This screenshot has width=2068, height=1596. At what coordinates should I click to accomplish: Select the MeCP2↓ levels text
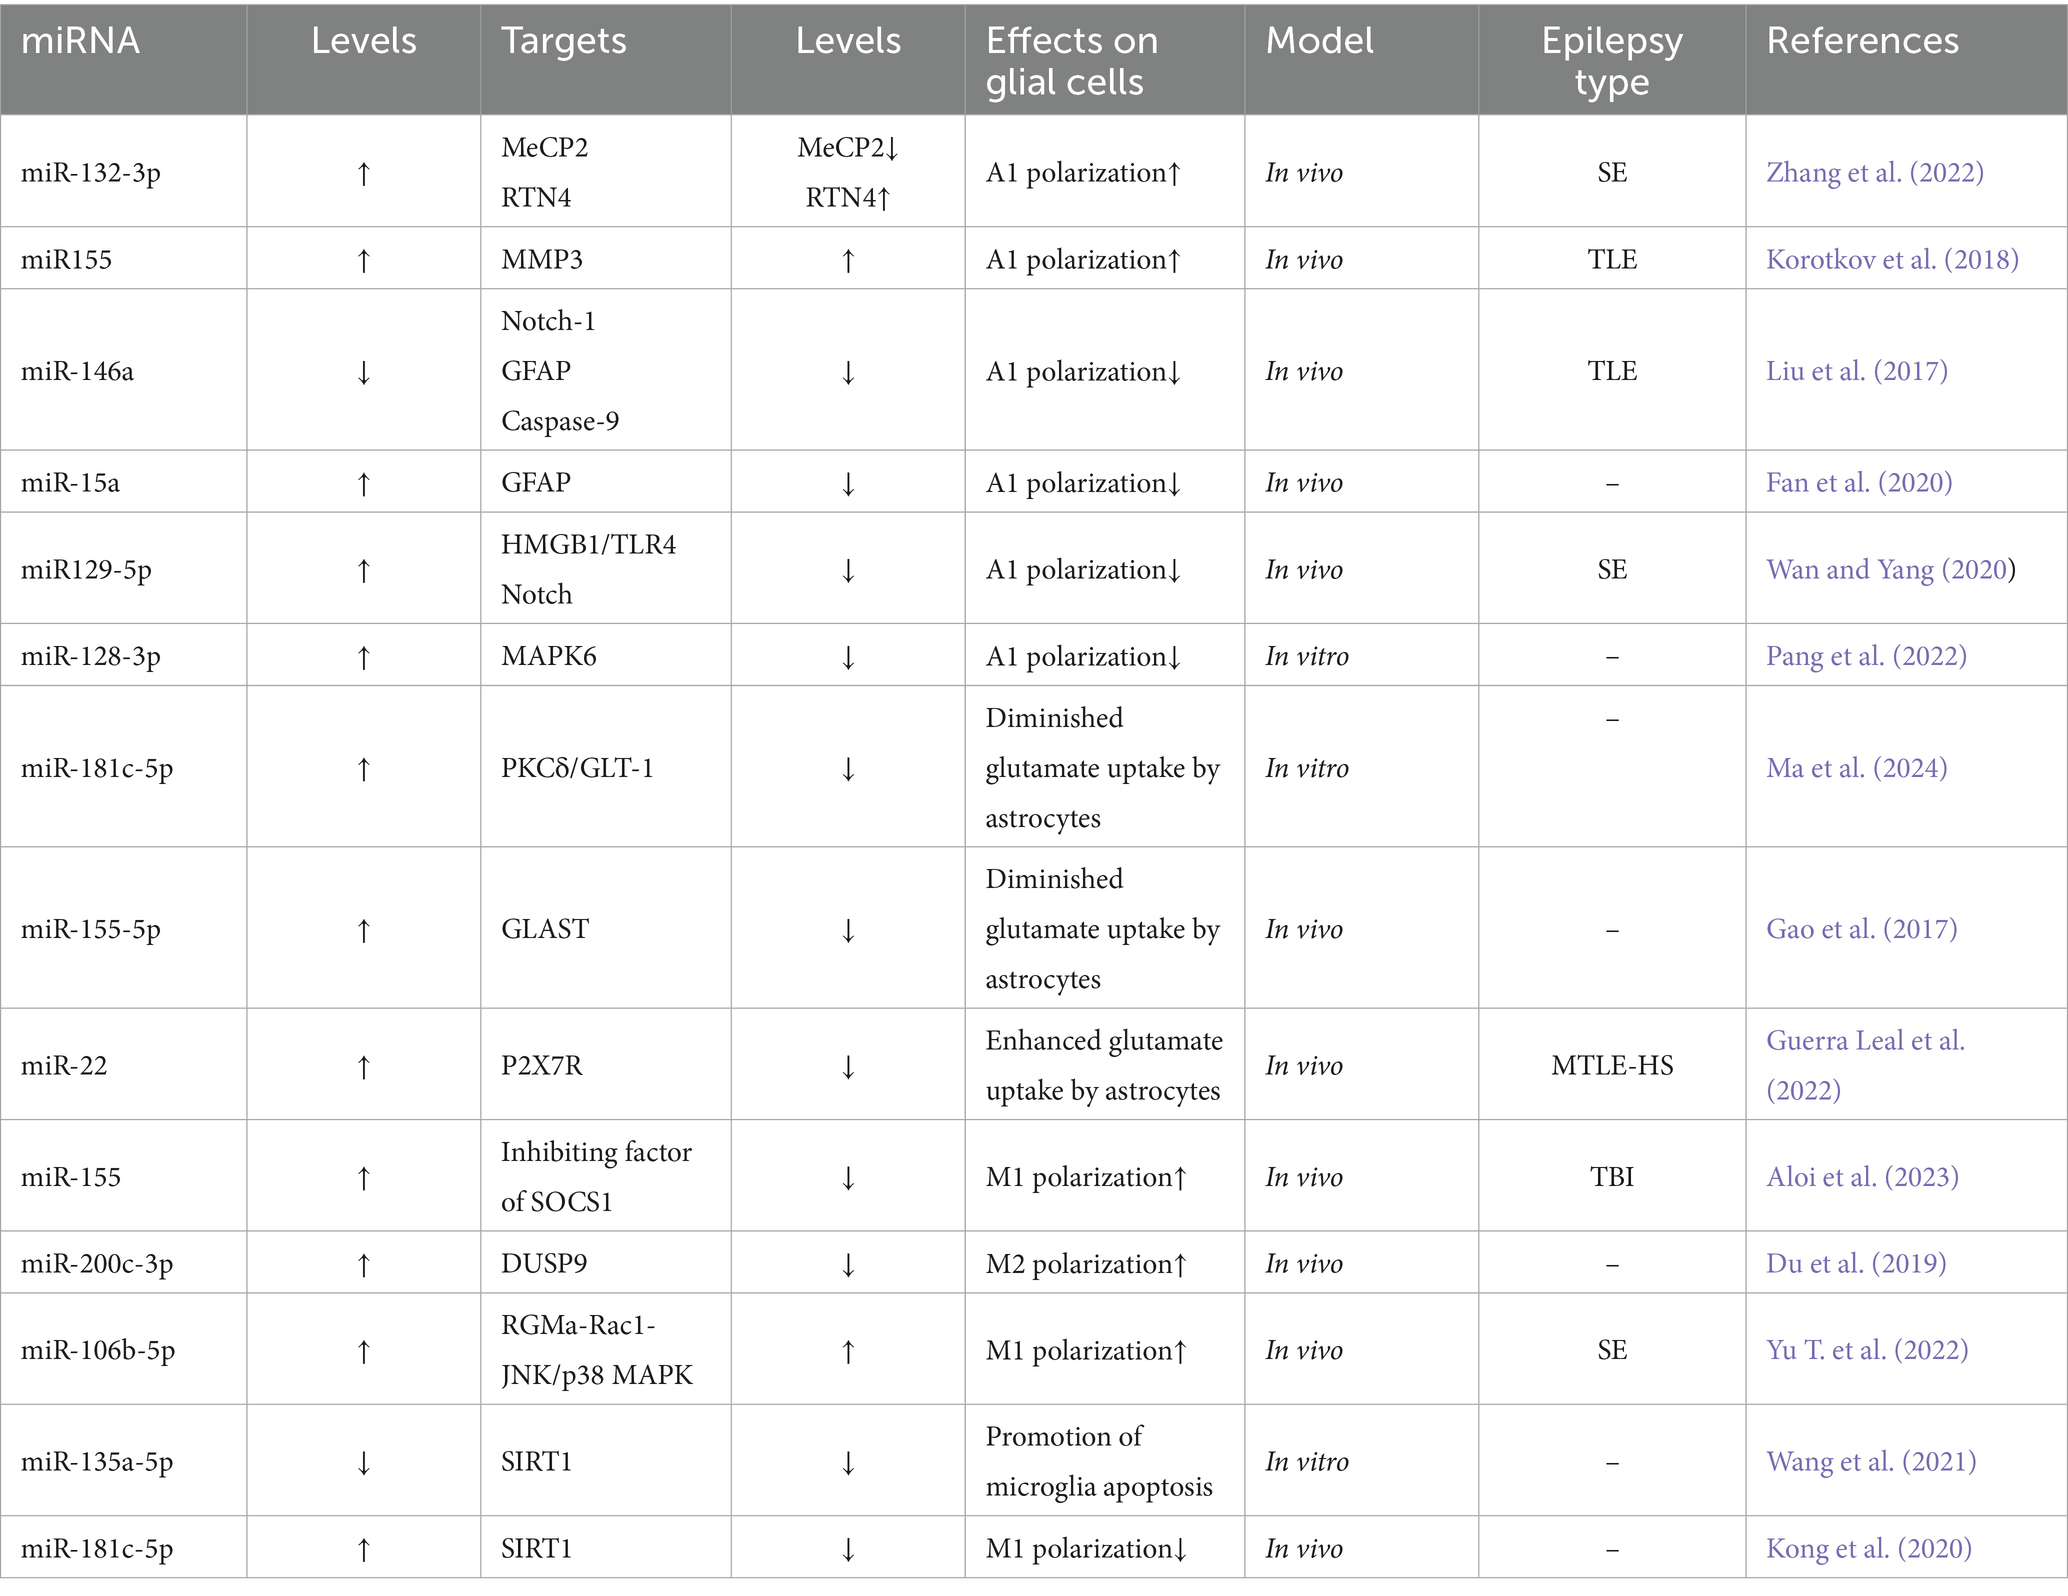(848, 147)
